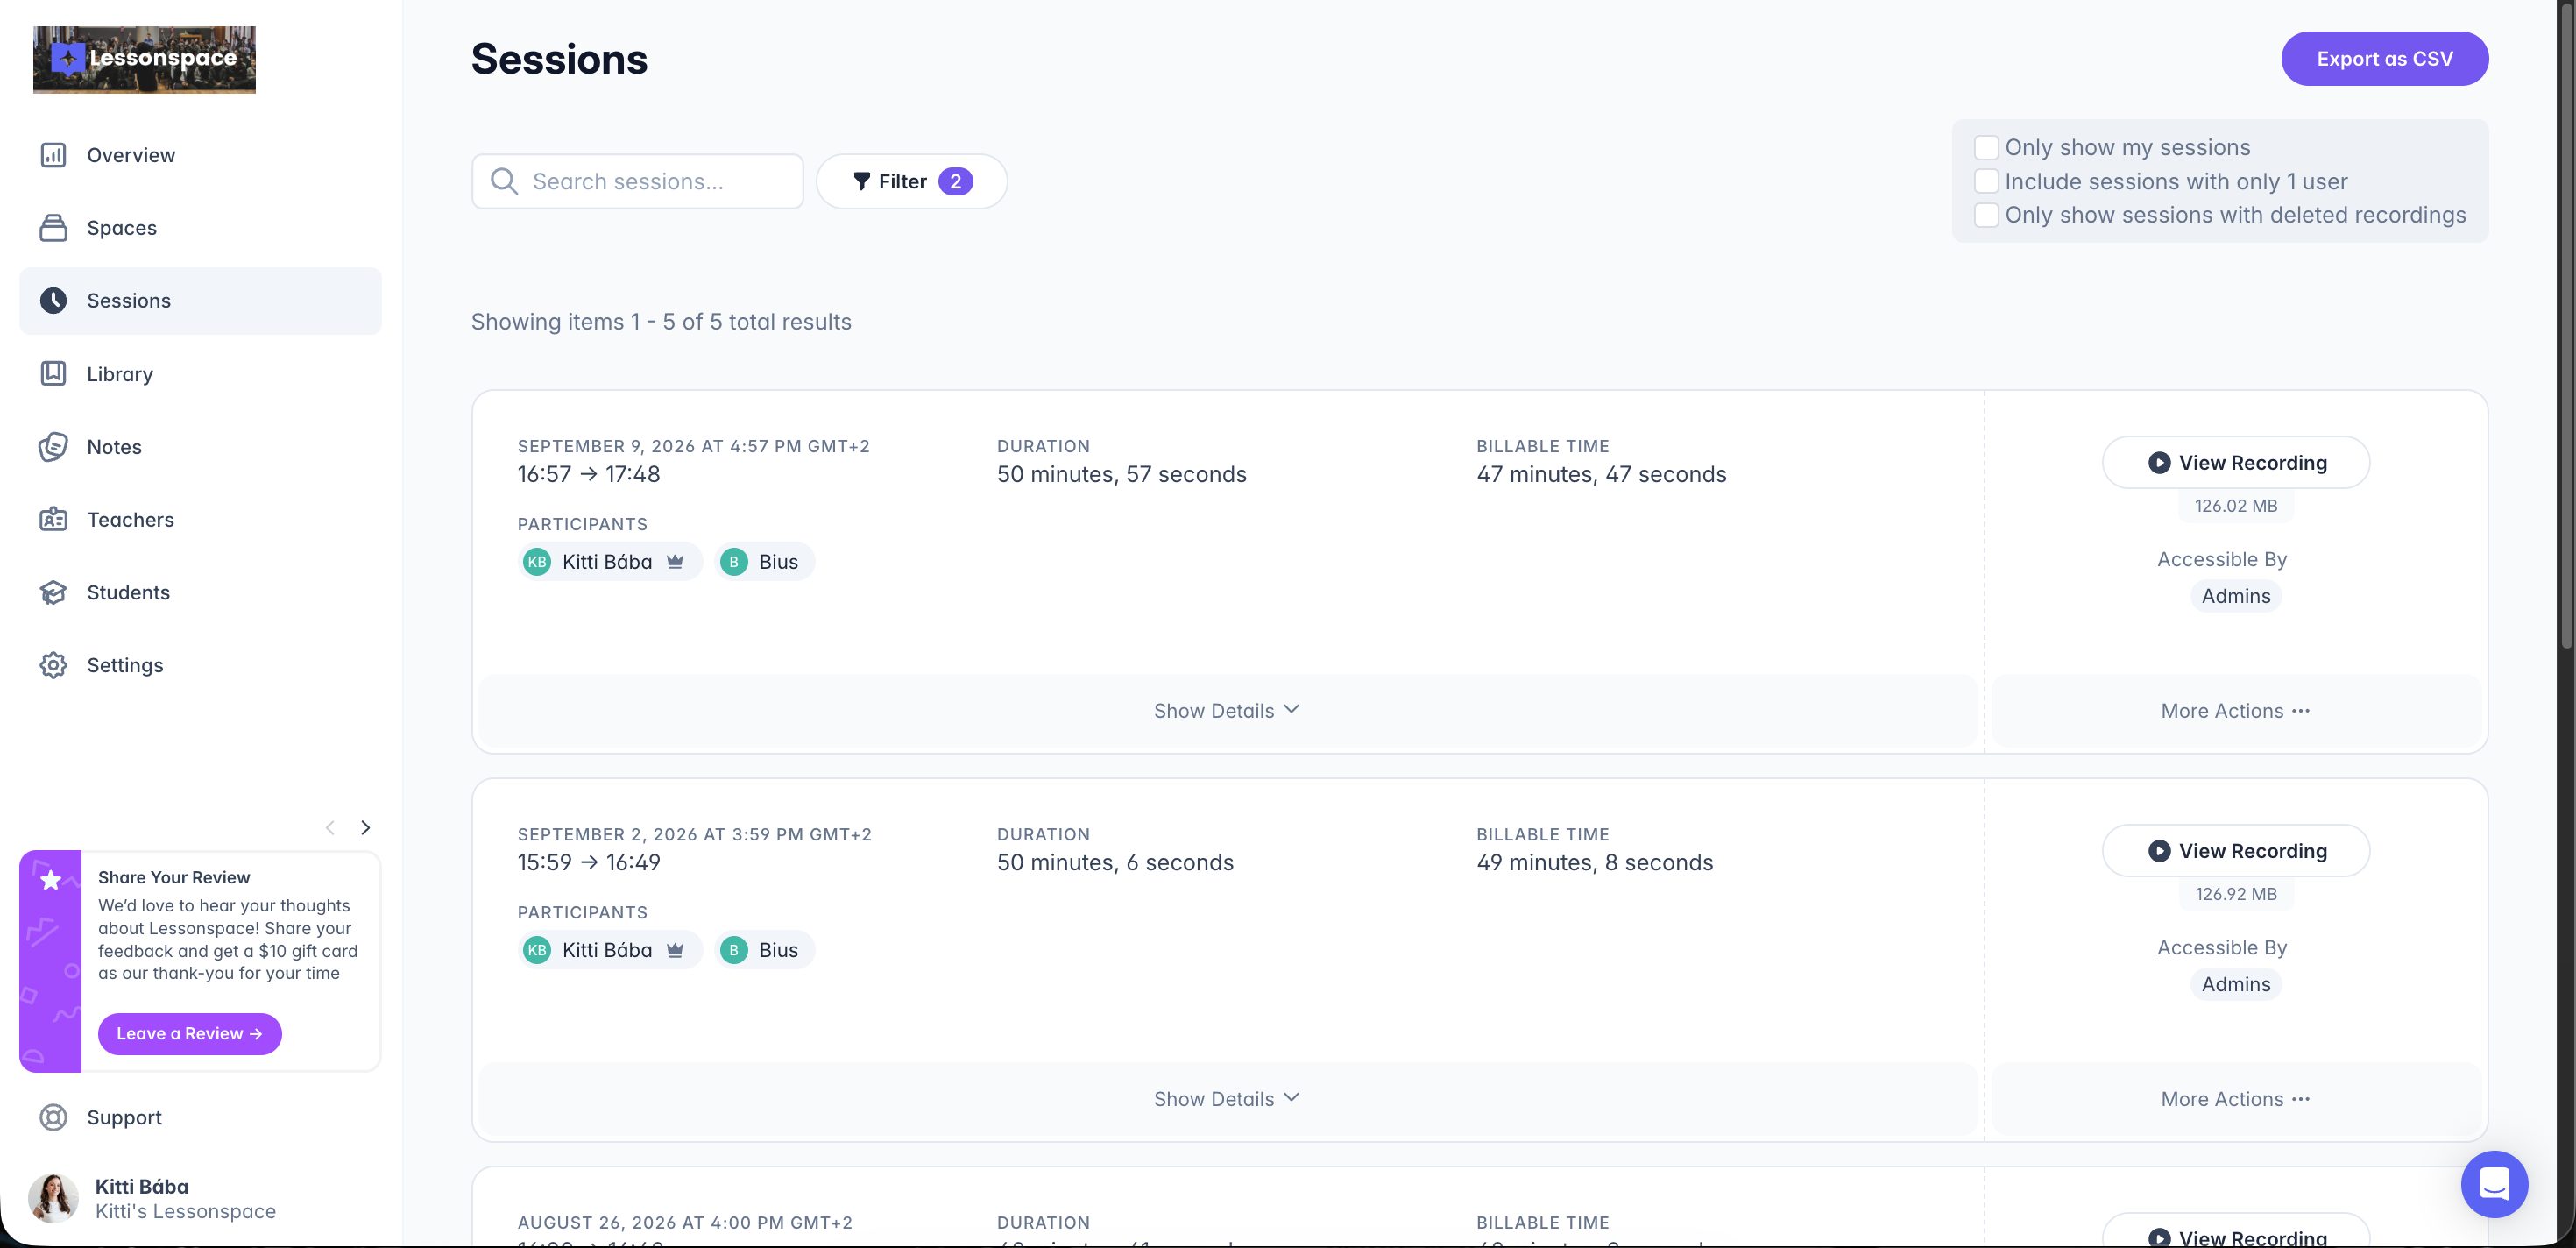Click the Sessions clock icon
Screen dimensions: 2576x1248
pyautogui.click(x=53, y=300)
